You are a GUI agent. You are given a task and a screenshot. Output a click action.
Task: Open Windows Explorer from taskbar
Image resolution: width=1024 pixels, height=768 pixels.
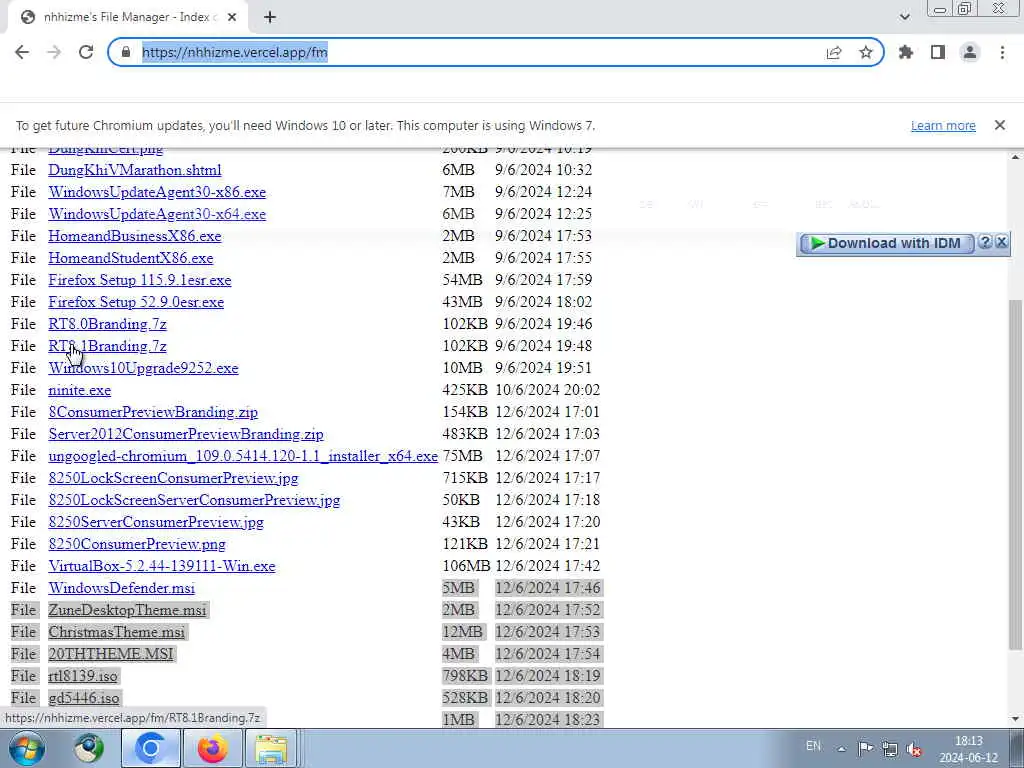pyautogui.click(x=271, y=748)
